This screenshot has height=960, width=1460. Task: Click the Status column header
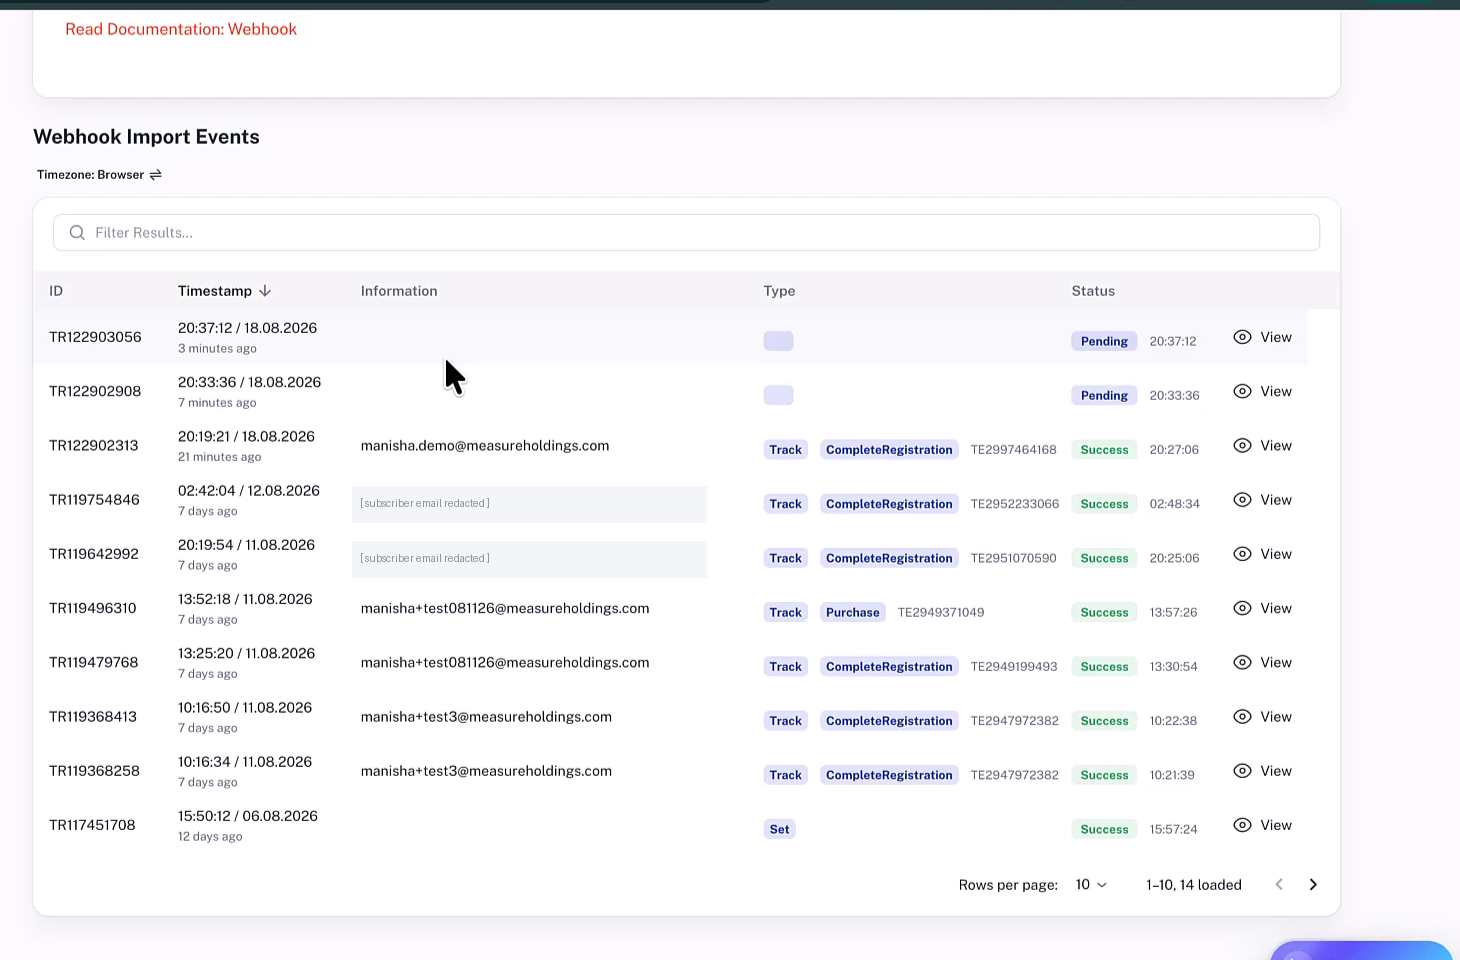coord(1093,291)
